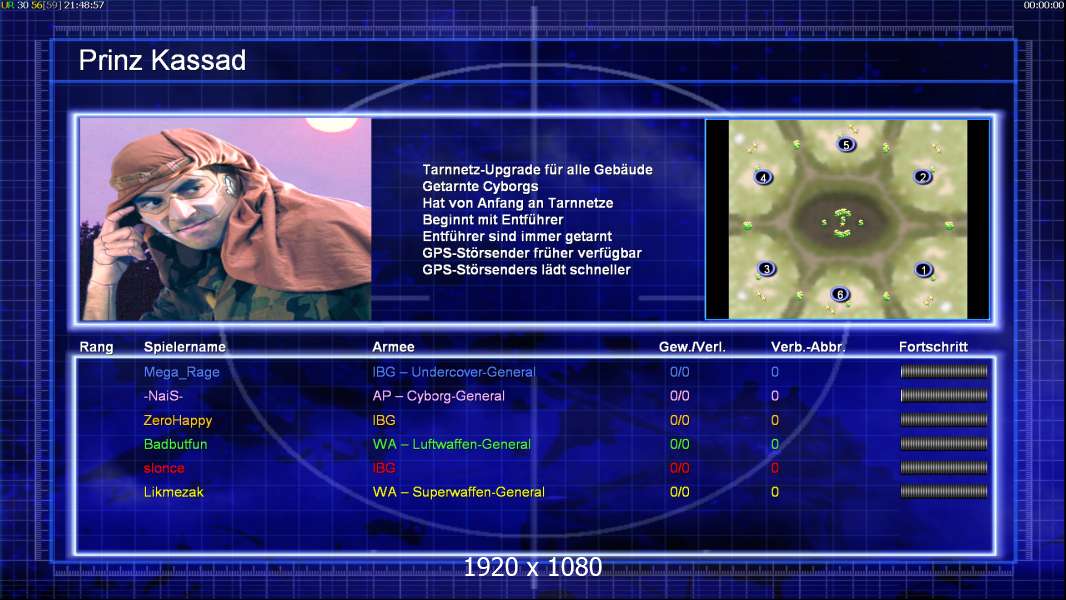This screenshot has width=1066, height=600.
Task: Click the Rang column header
Action: coord(97,347)
